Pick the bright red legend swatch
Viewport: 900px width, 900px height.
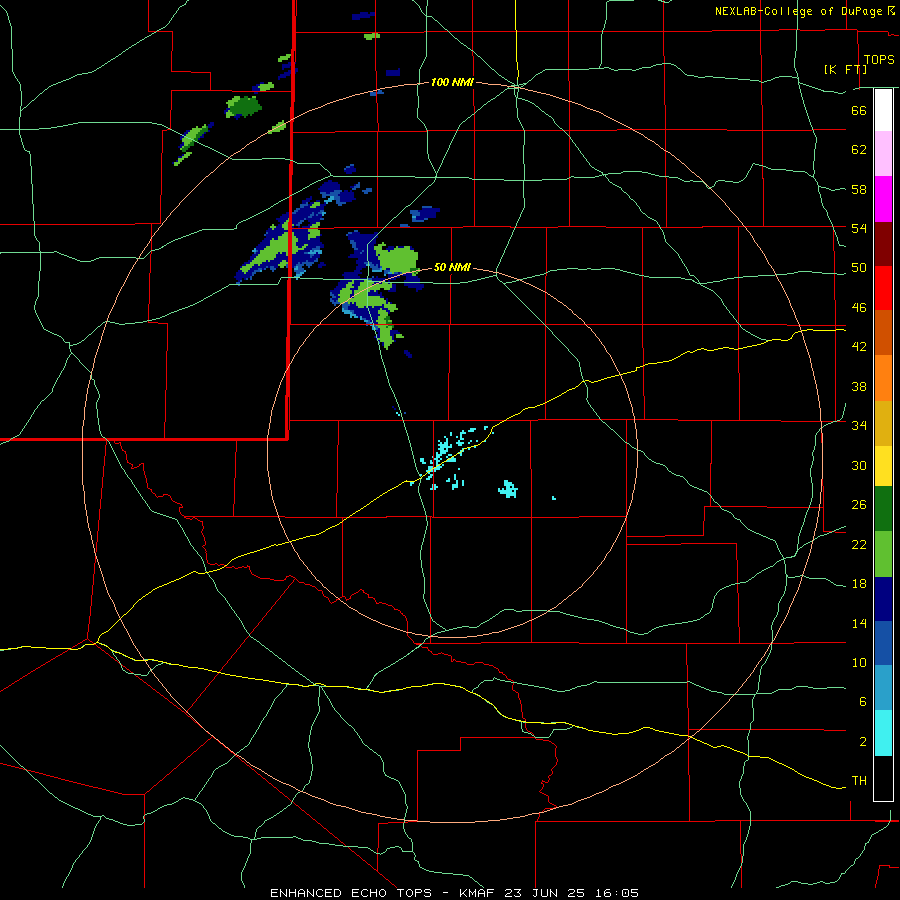(x=883, y=288)
